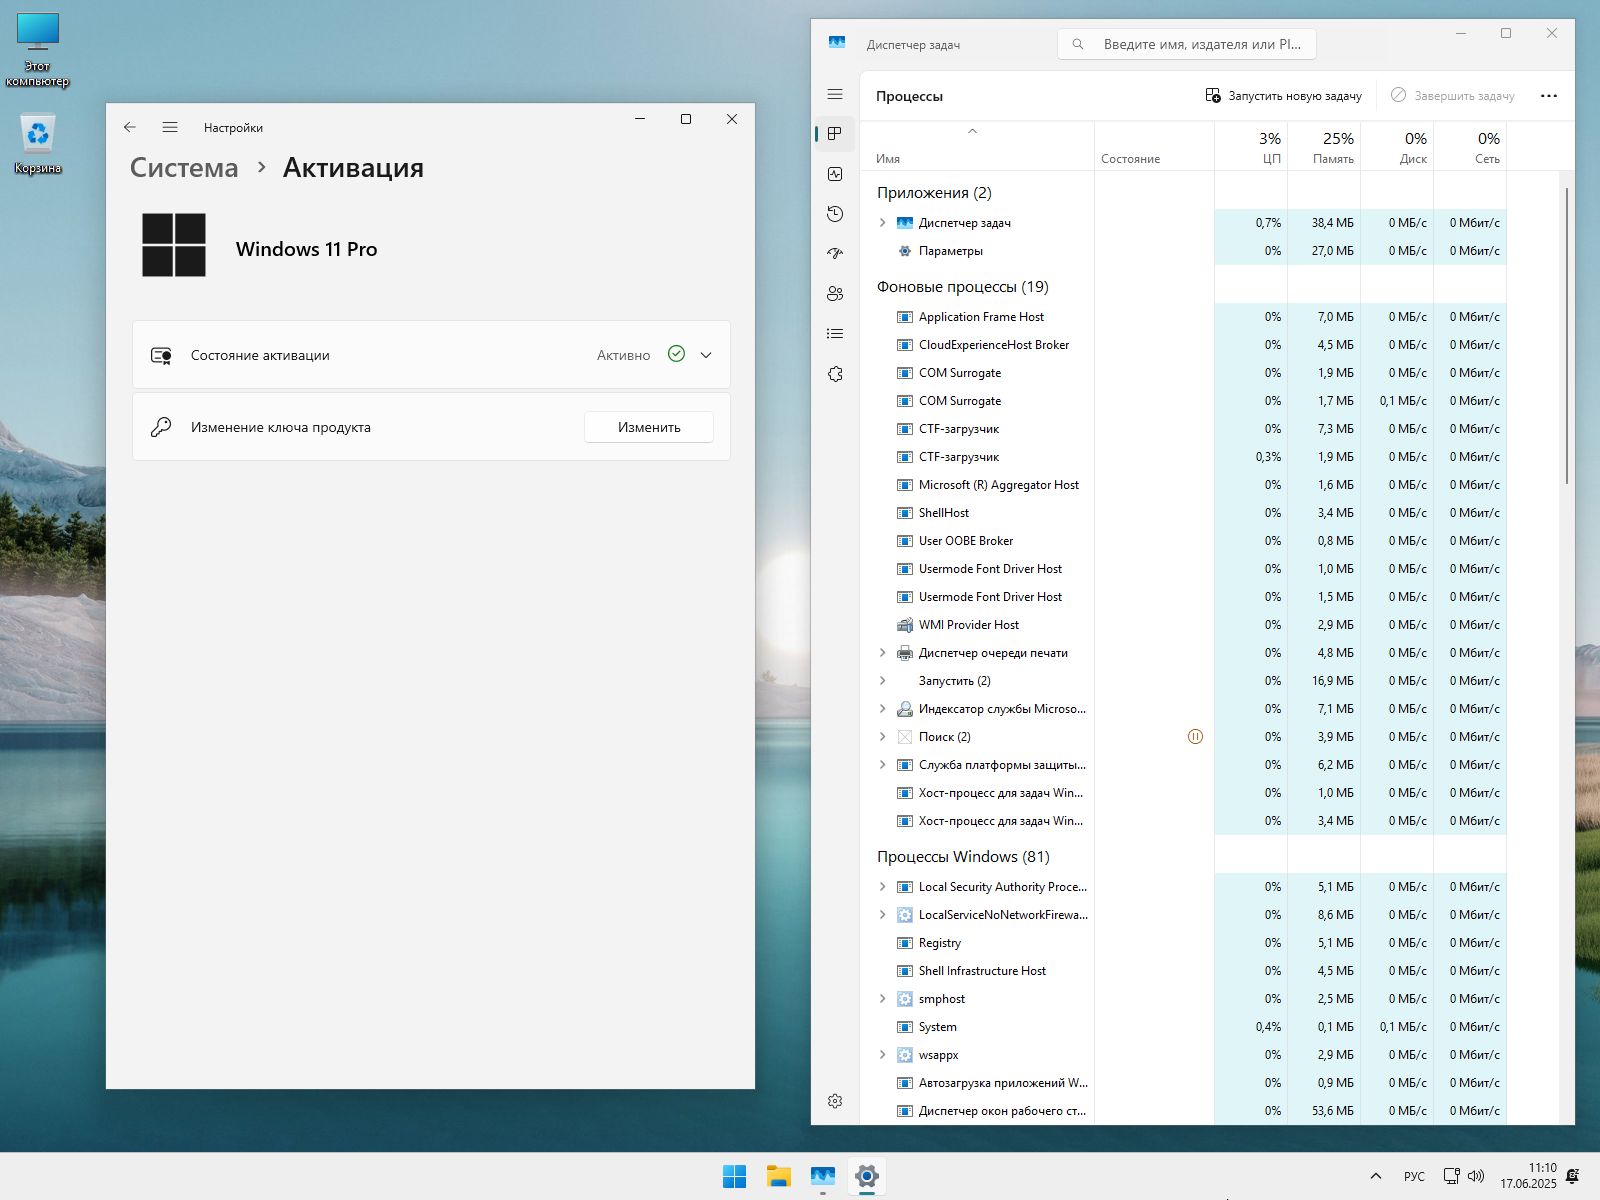Sort processes by Память column

click(x=1324, y=147)
